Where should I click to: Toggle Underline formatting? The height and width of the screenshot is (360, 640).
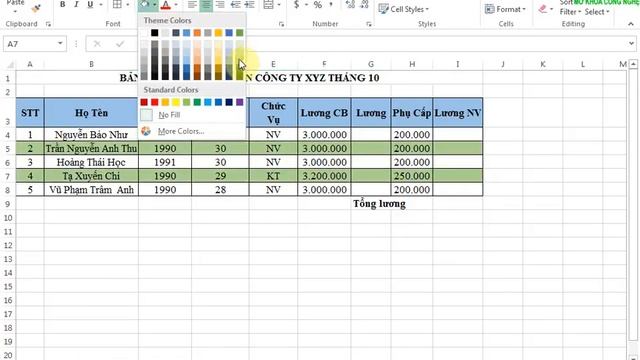[90, 4]
